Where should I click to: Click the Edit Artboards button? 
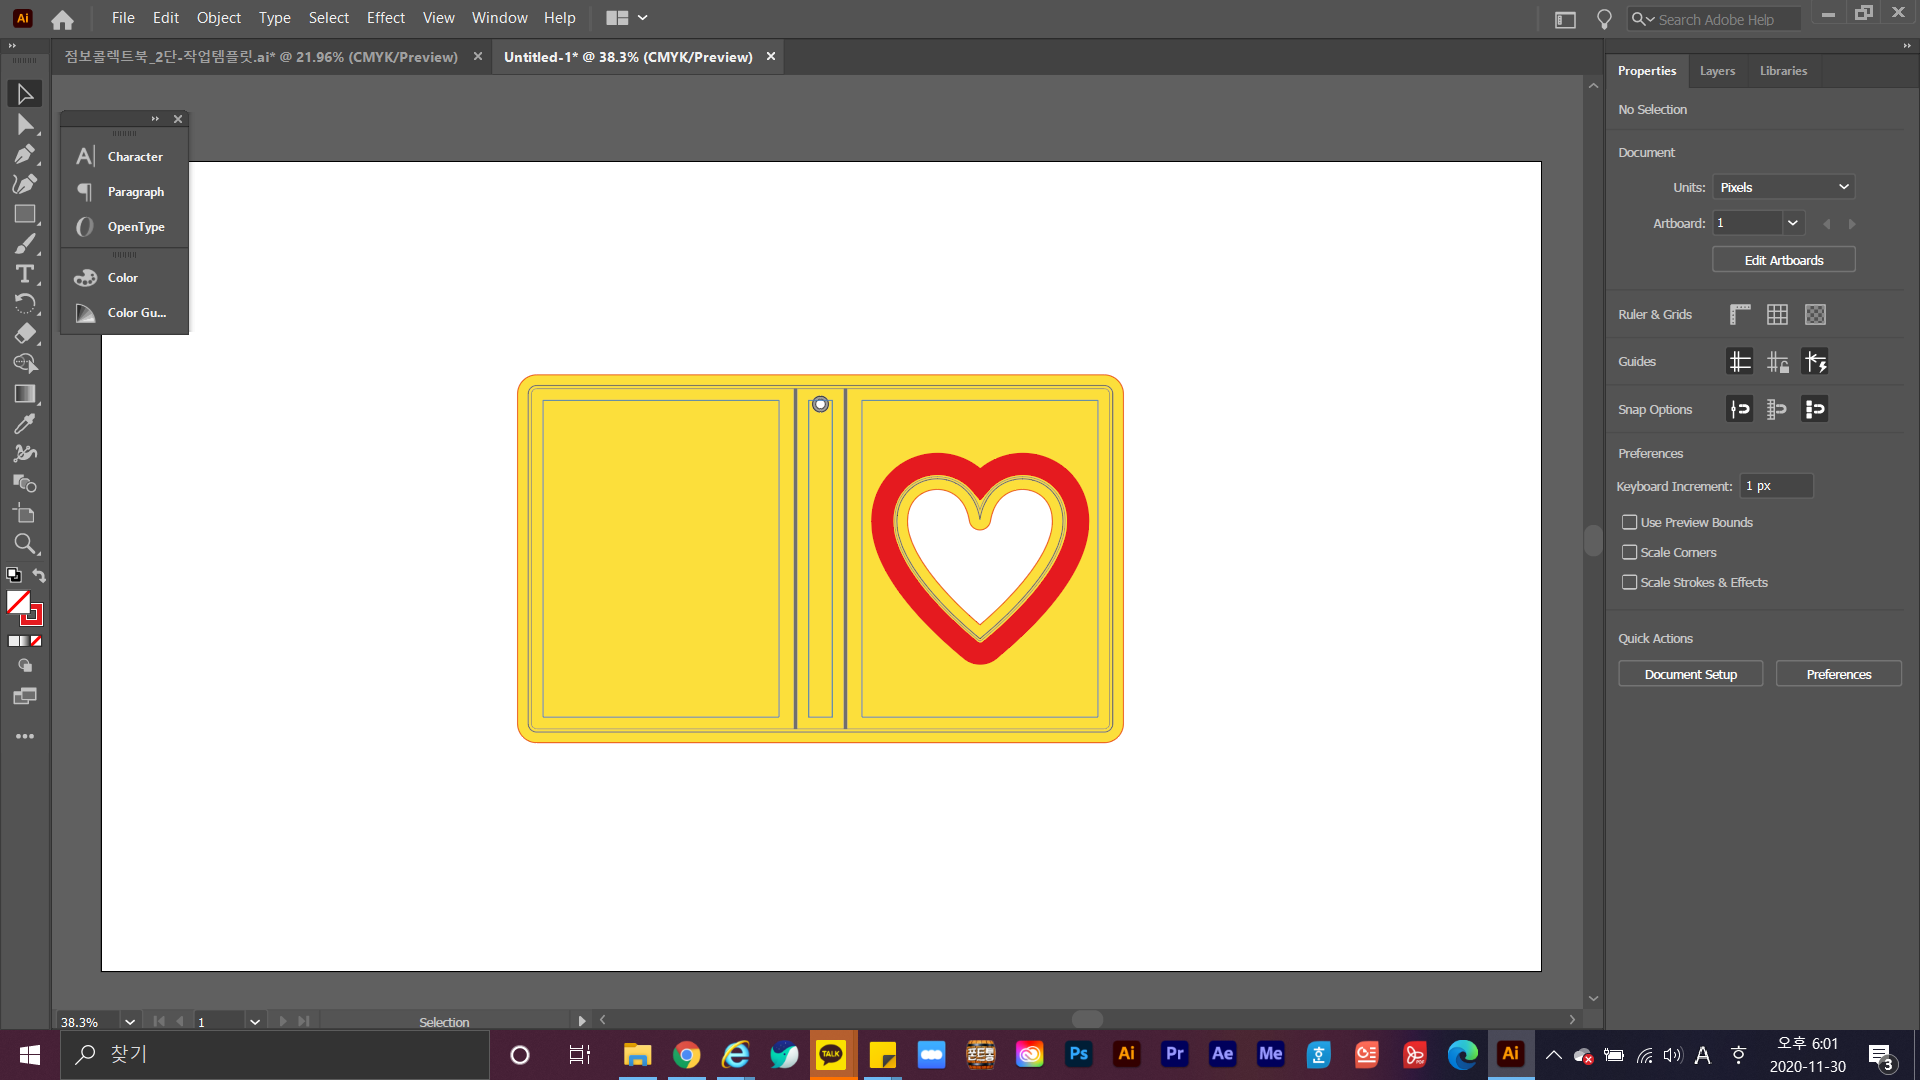[1783, 260]
